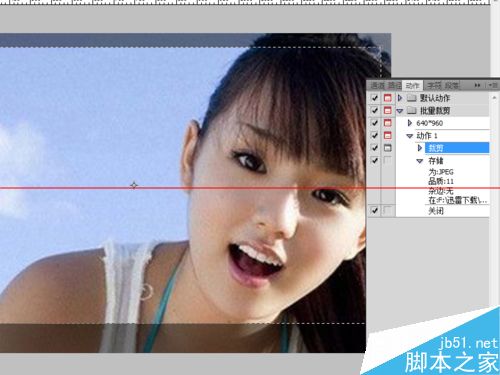Image resolution: width=500 pixels, height=375 pixels.
Task: Uncheck the 动作 1 action checkbox
Action: 375,135
